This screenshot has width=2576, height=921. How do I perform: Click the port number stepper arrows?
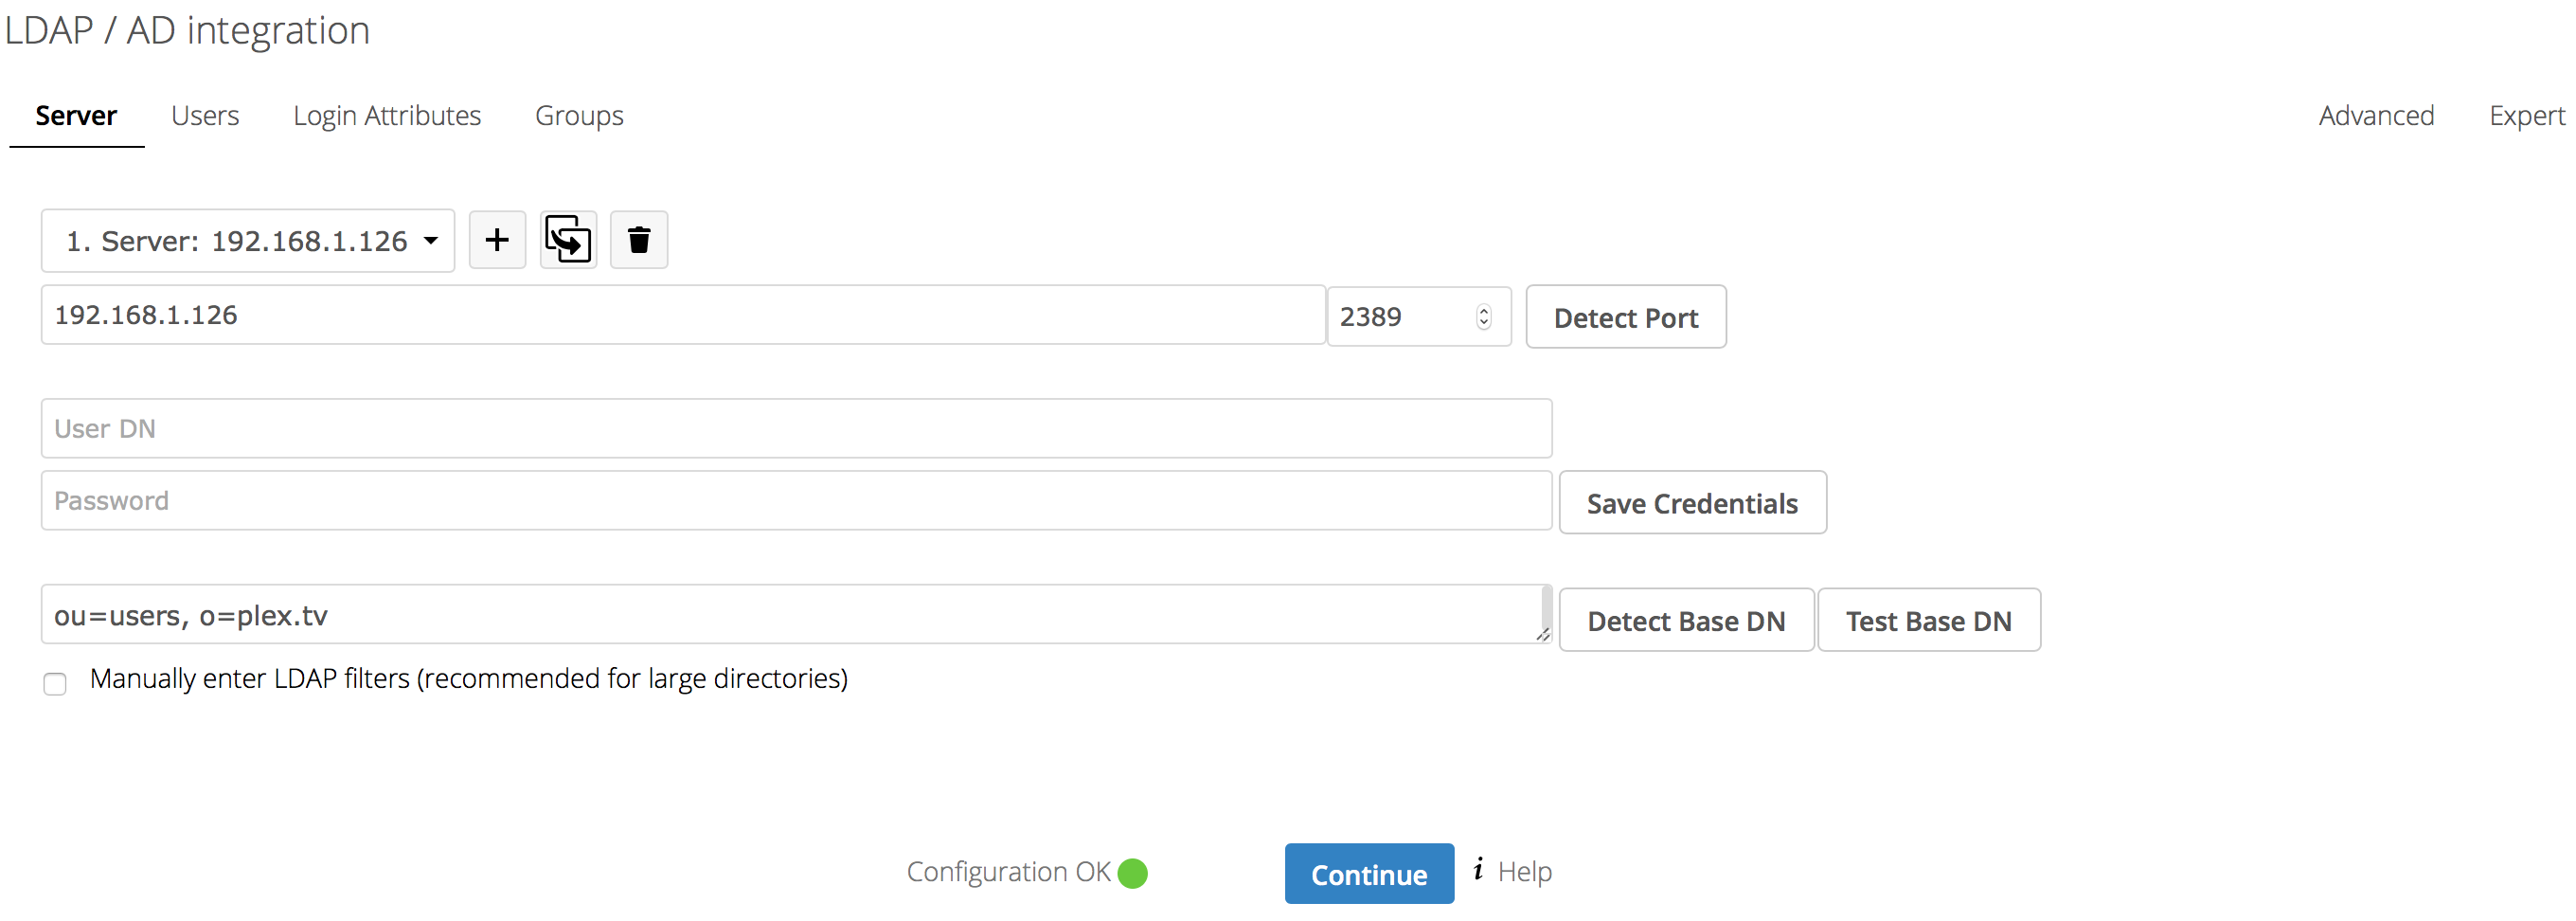1484,317
